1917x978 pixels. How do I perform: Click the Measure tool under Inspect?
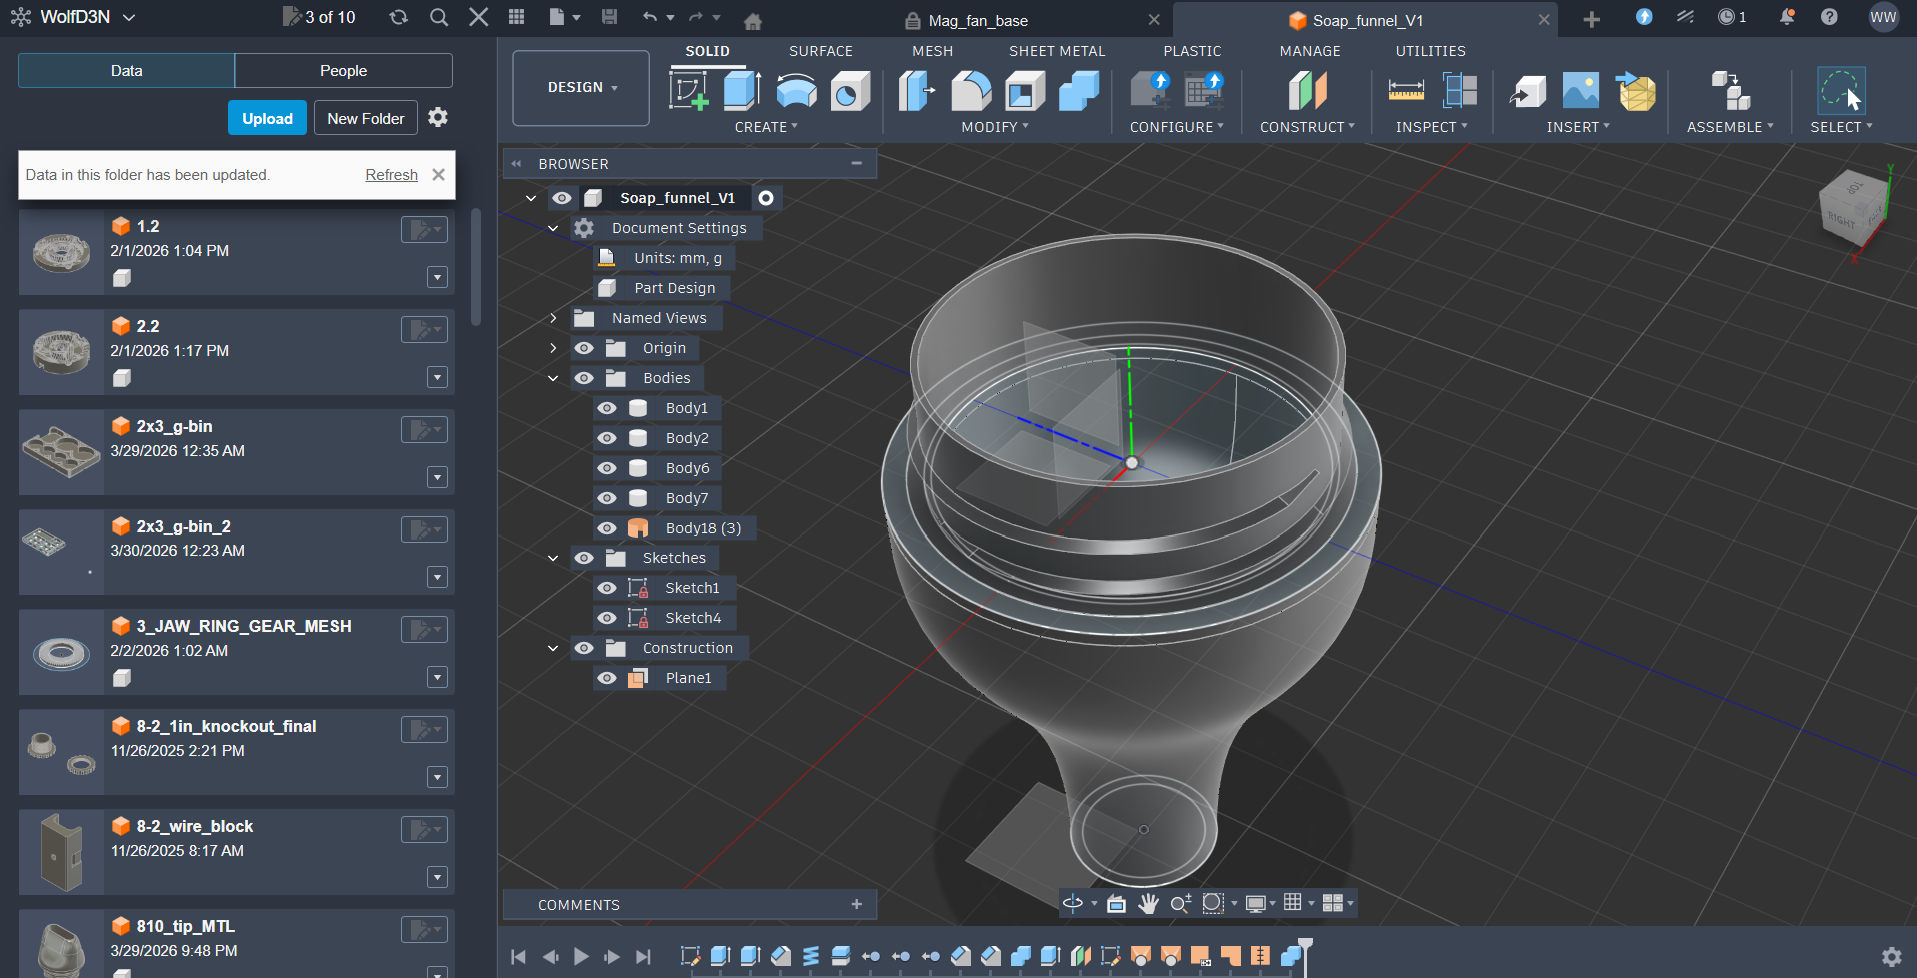1406,90
